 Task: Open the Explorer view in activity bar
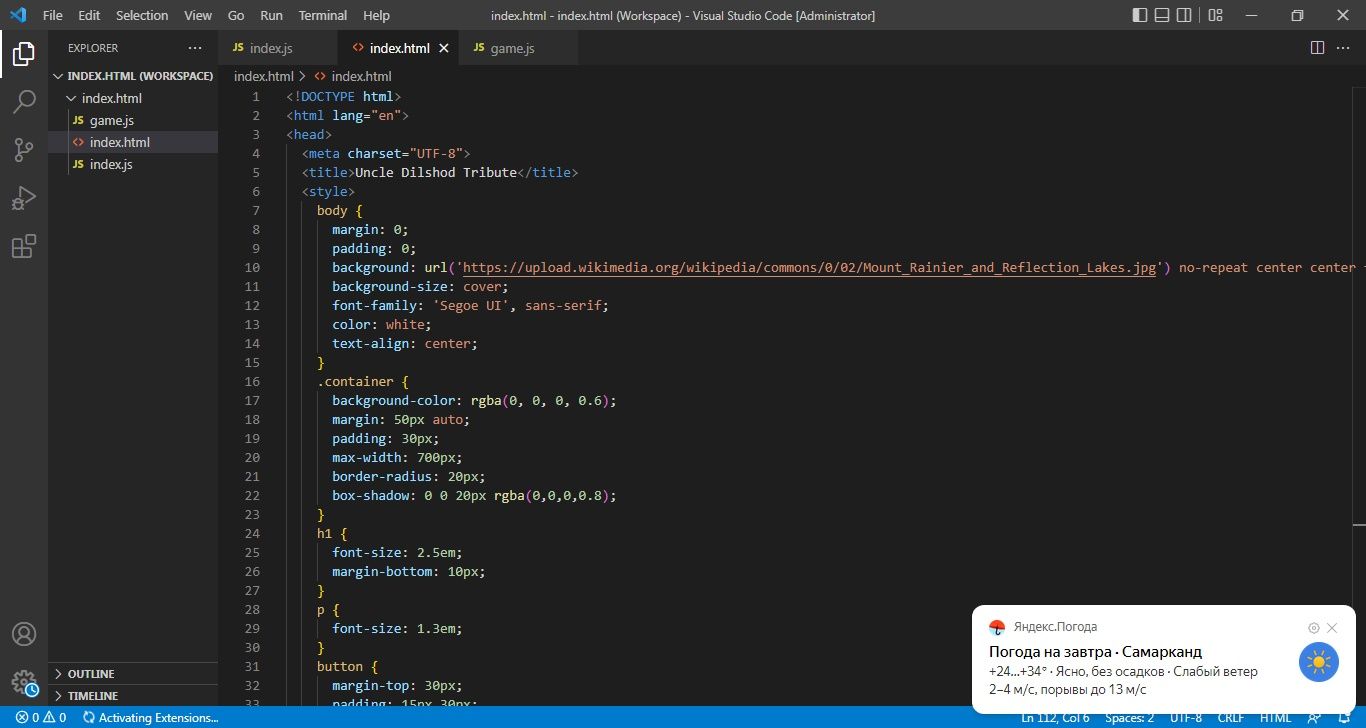pyautogui.click(x=24, y=54)
